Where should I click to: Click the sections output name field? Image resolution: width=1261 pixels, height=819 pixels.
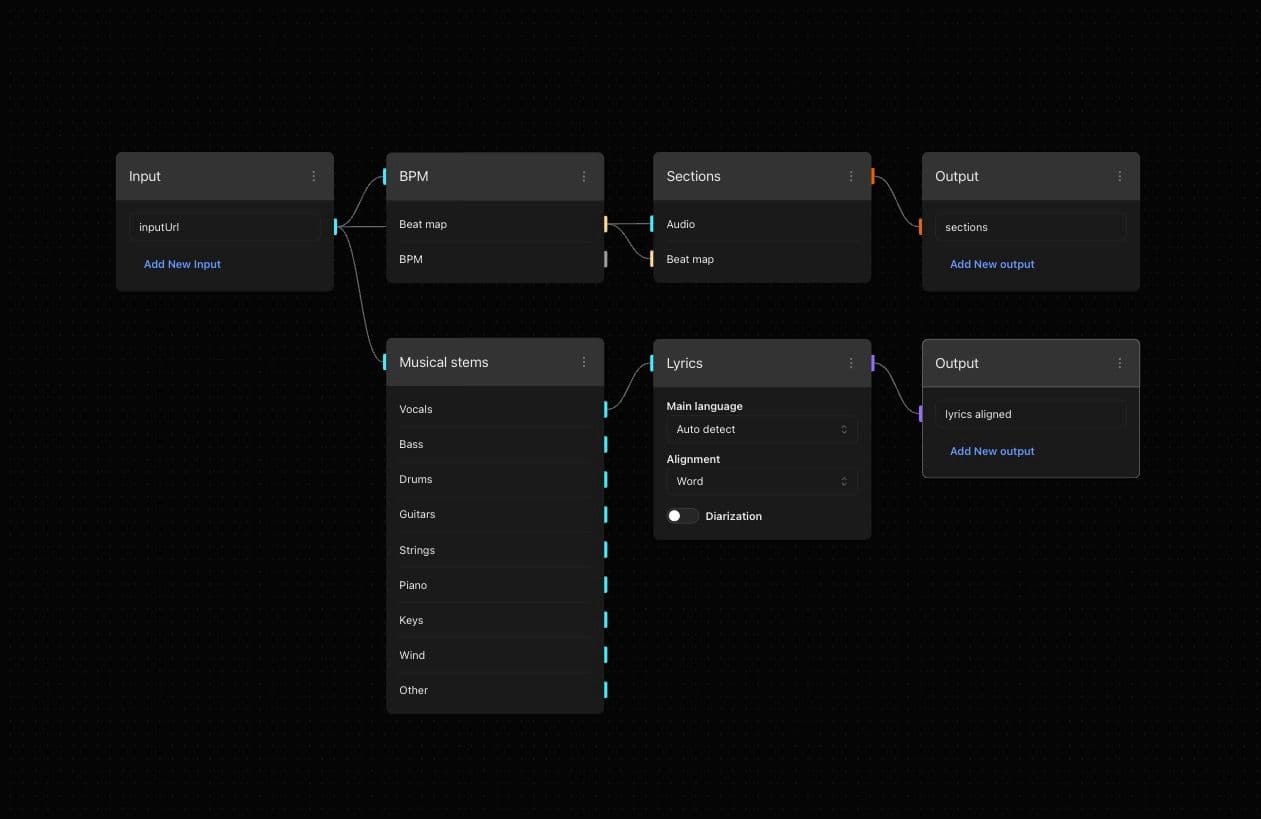tap(1030, 227)
